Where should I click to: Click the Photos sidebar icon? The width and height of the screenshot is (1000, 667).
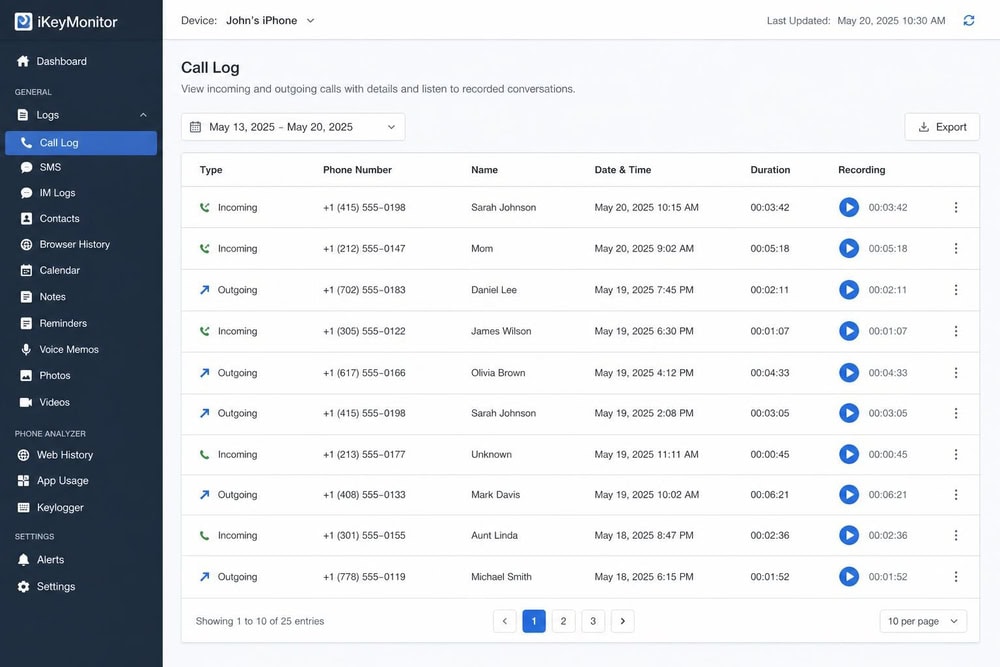coord(26,376)
